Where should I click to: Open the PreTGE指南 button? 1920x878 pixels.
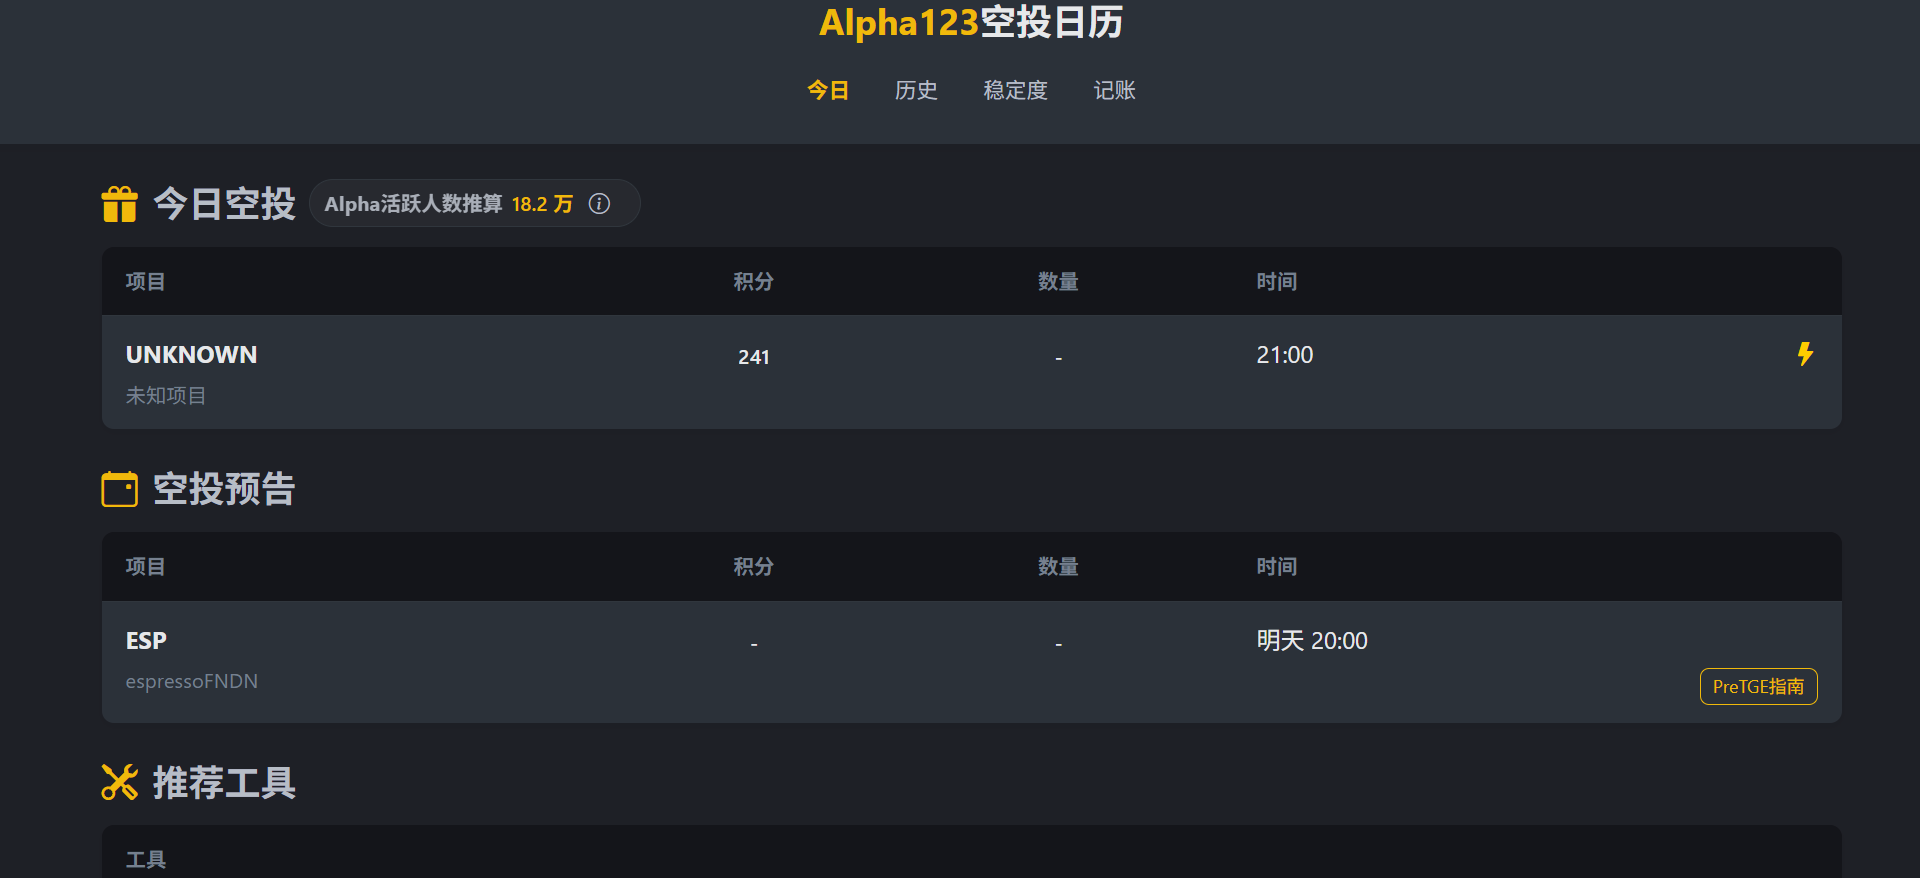coord(1758,687)
